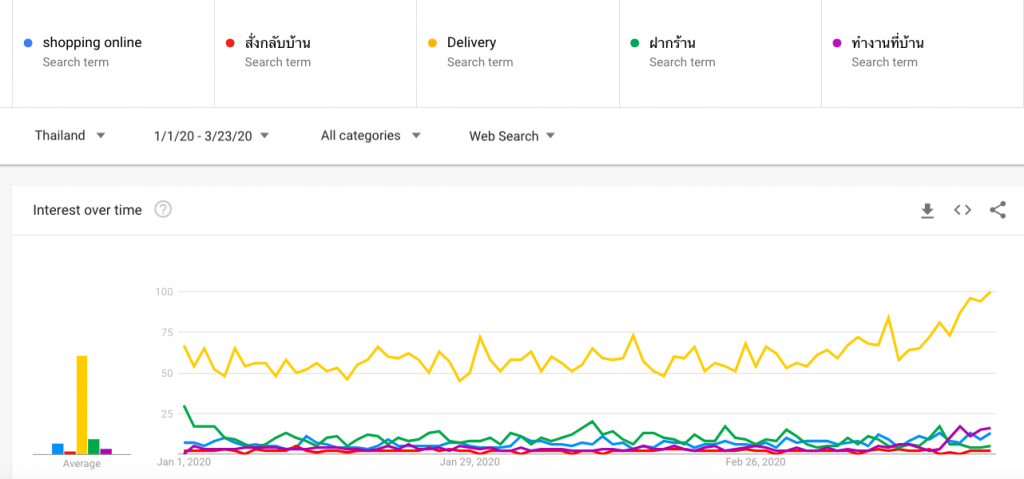
Task: Expand the 1/1/20 - 3/23/20 date range dropdown
Action: [x=212, y=136]
